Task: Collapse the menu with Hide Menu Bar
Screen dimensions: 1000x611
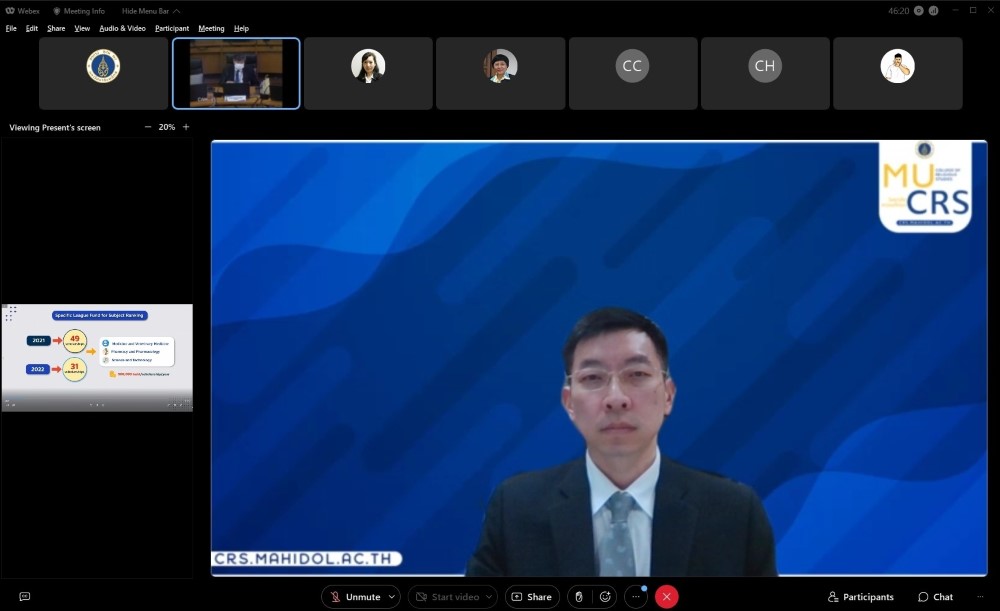Action: (150, 11)
